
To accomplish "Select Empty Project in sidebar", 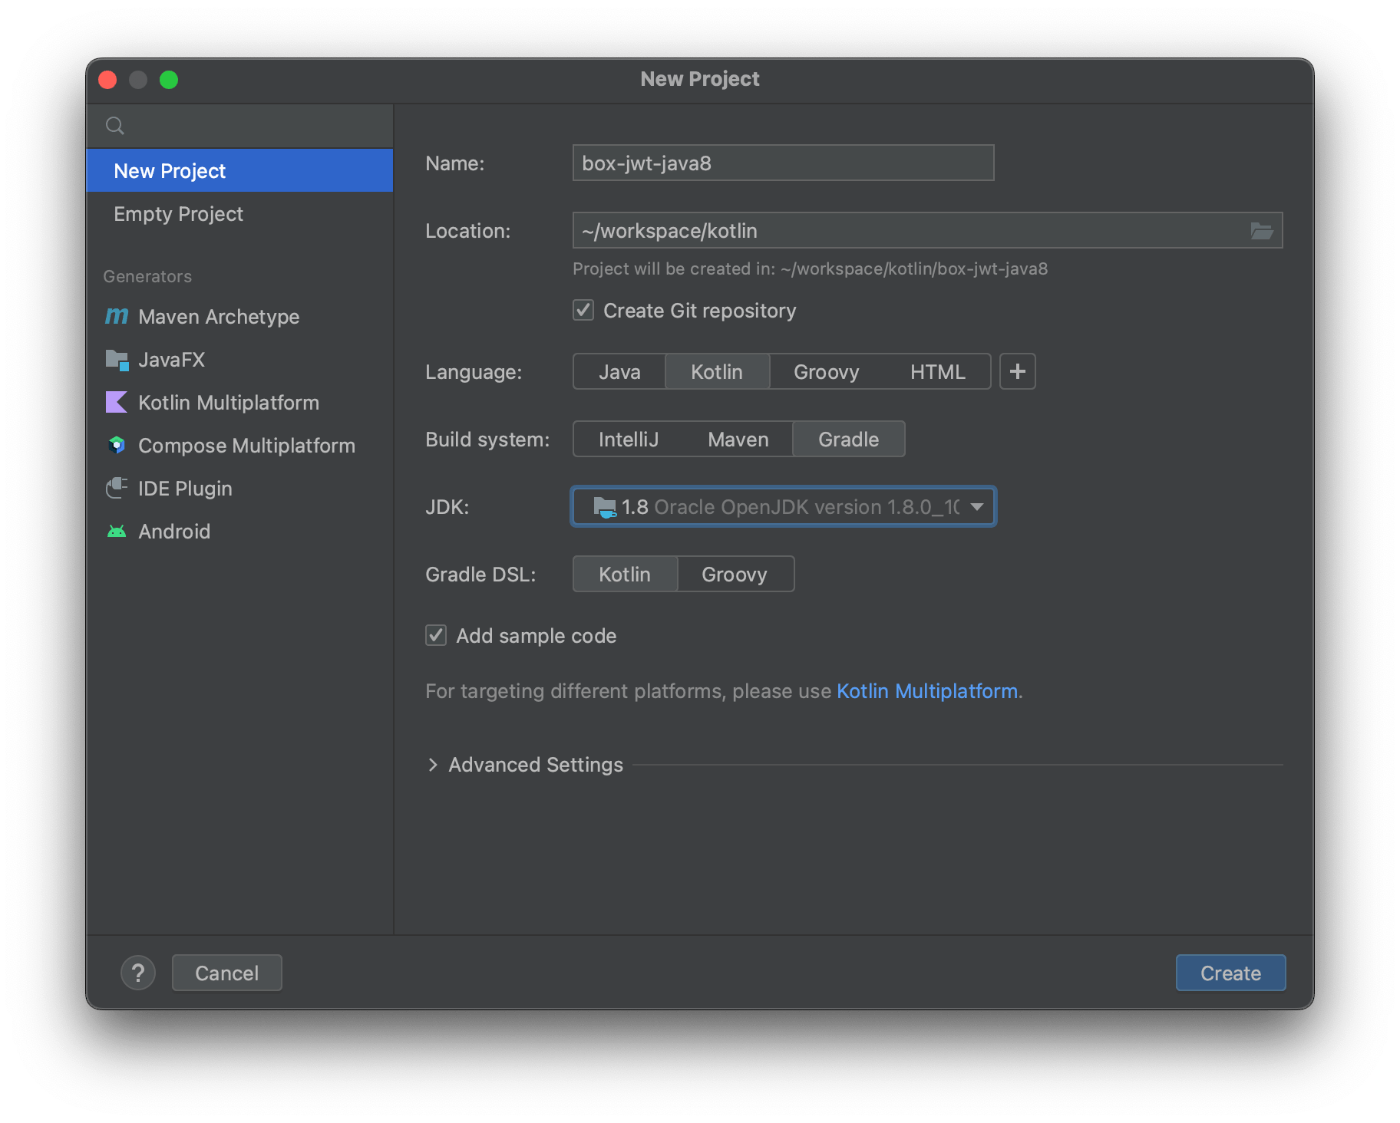I will point(240,214).
